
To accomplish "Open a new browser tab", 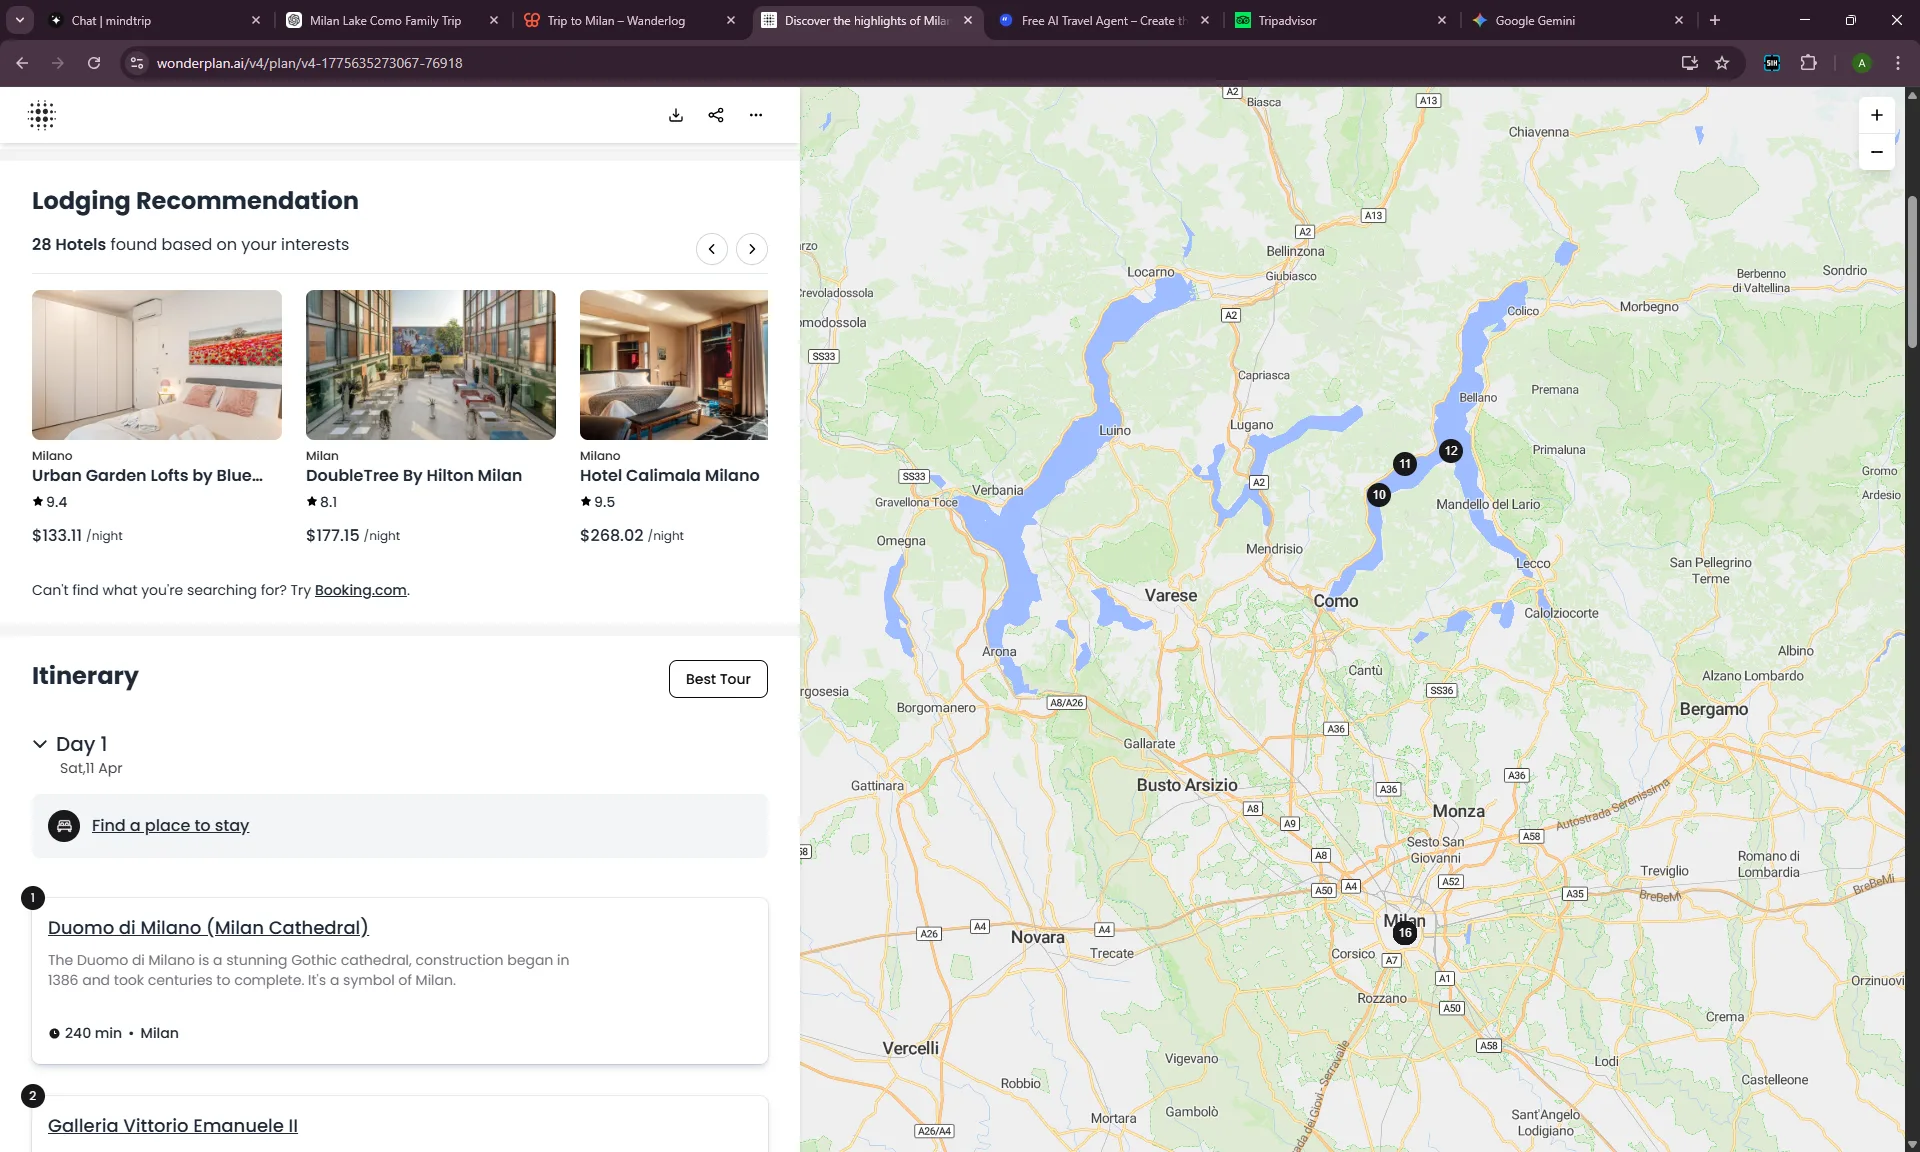I will 1715,20.
